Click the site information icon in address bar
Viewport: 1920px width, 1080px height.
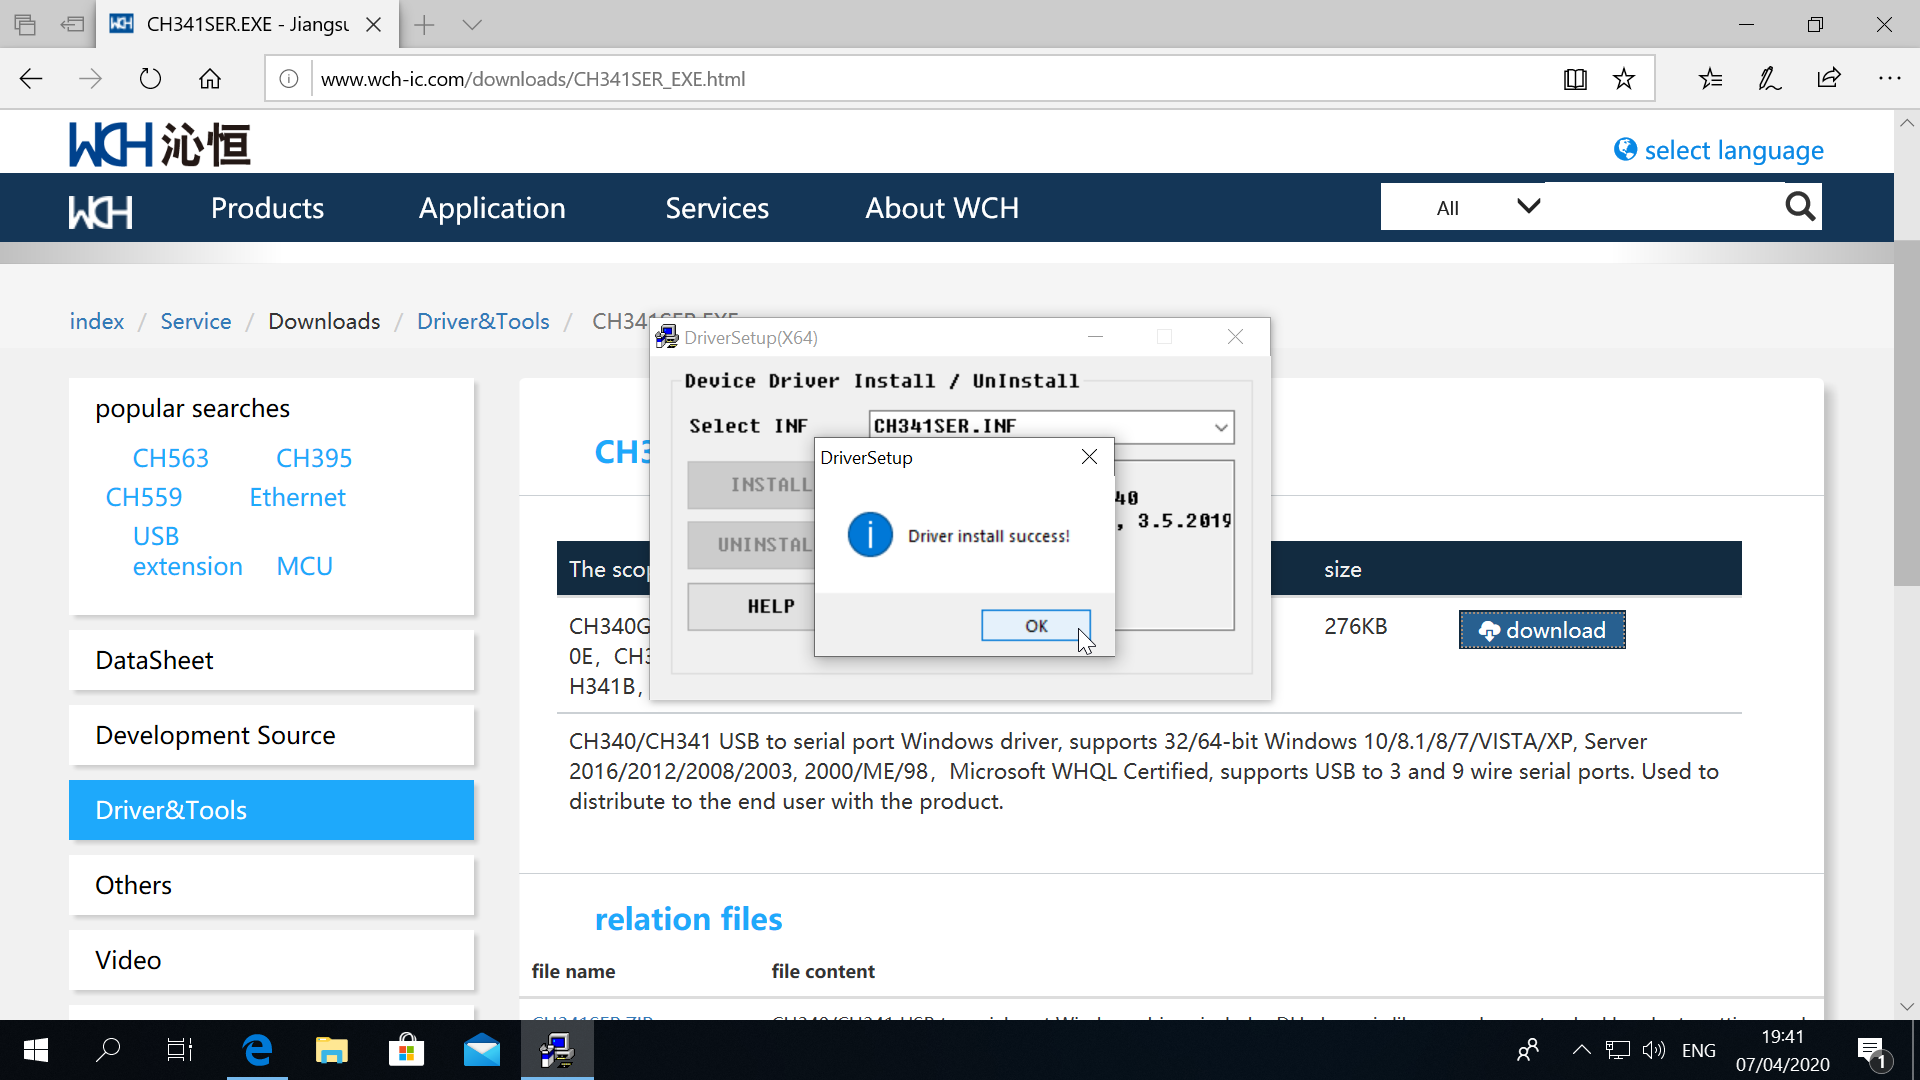(x=289, y=79)
